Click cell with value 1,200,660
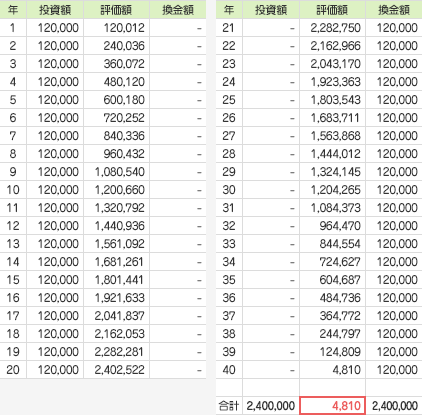This screenshot has width=422, height=415. (117, 190)
